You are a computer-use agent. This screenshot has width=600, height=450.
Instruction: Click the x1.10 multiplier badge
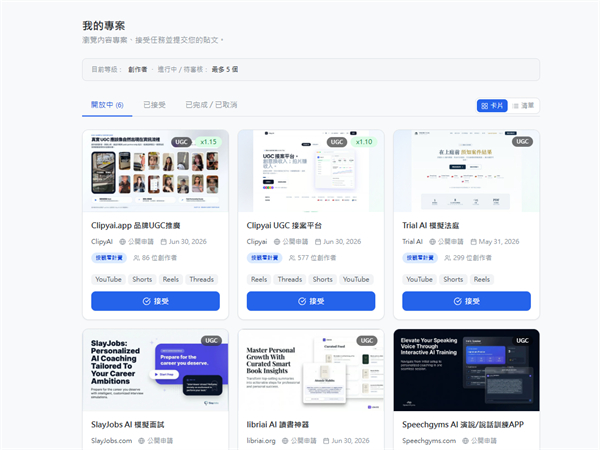[364, 142]
